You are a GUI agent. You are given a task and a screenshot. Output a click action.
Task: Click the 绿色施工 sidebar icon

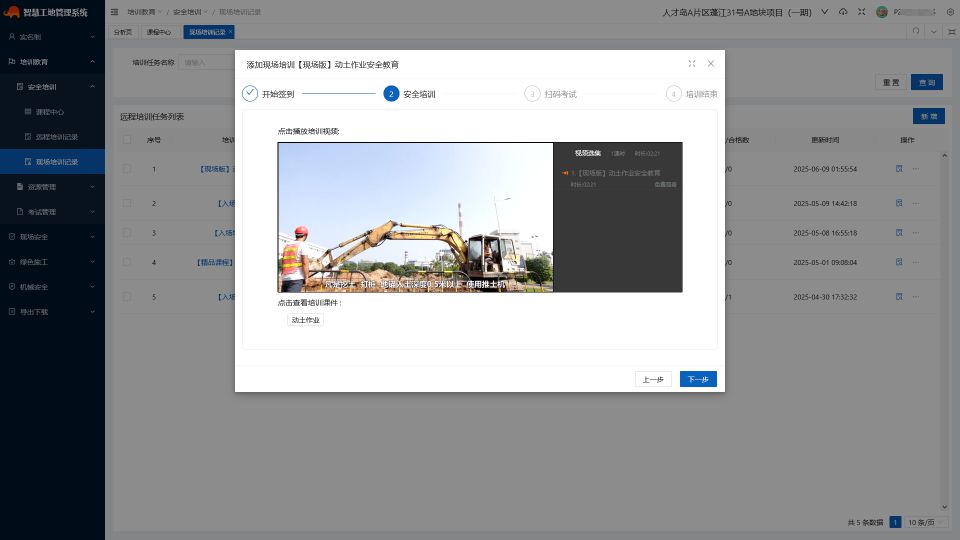(x=12, y=261)
